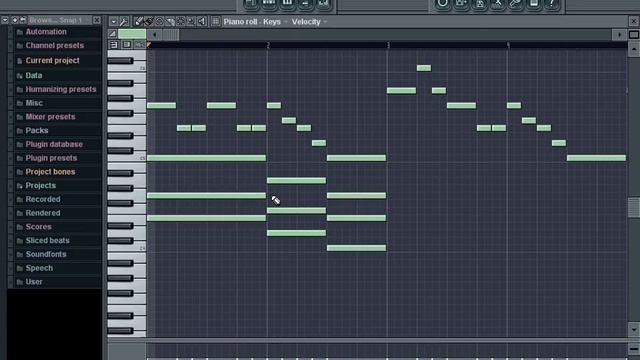Viewport: 640px width, 360px height.
Task: Select the Draw pencil tool
Action: [x=139, y=22]
